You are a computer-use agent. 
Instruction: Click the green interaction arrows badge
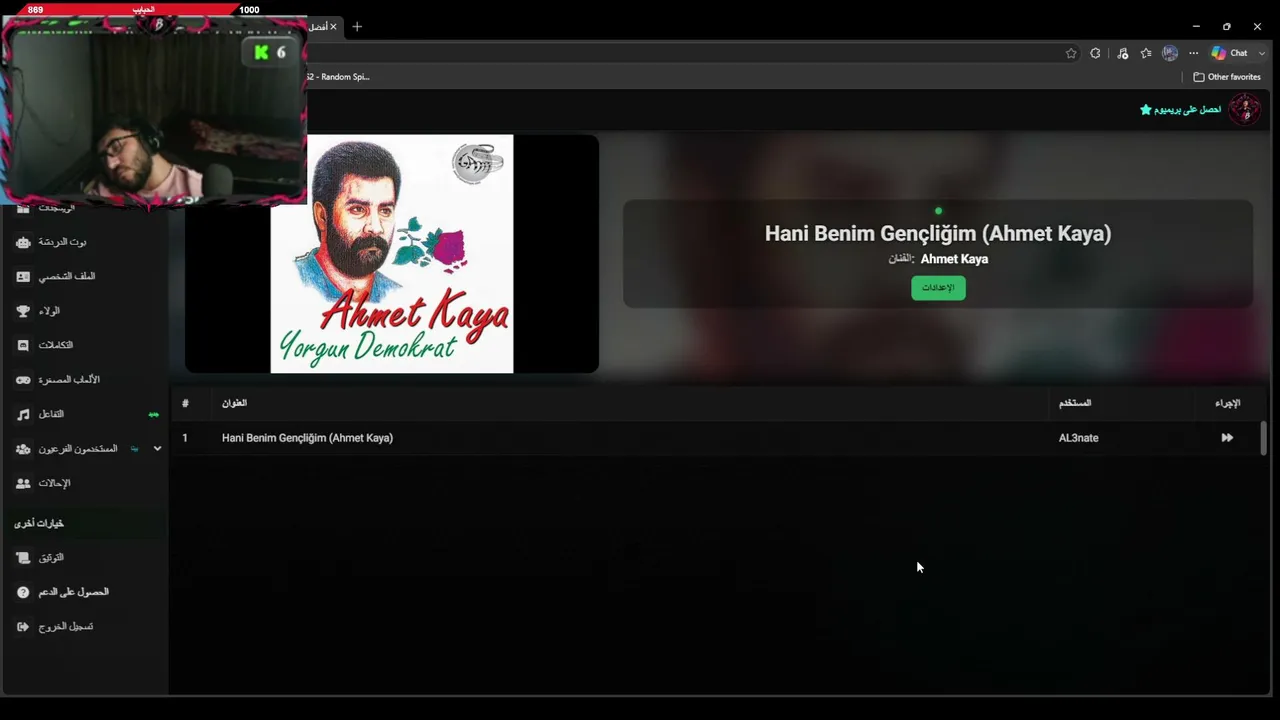pyautogui.click(x=153, y=414)
